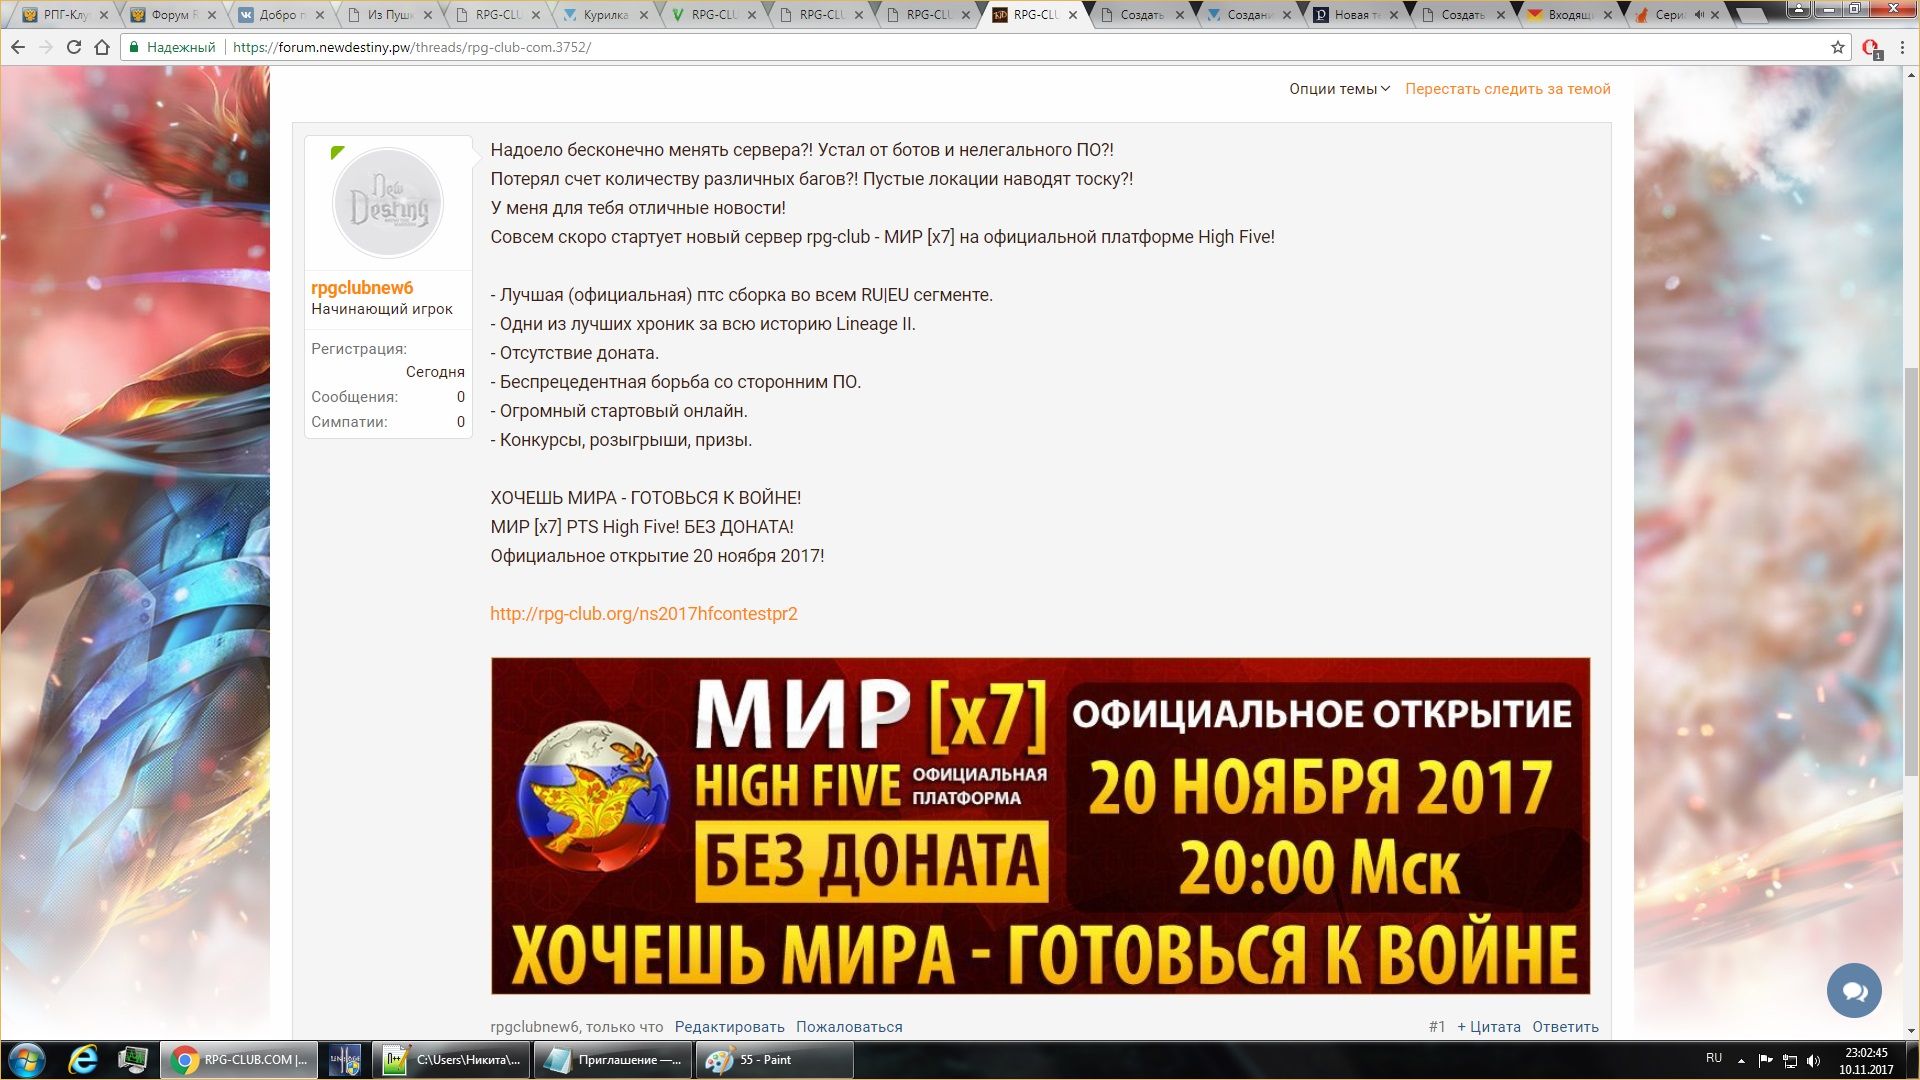Open the Chrome three-dot menu
This screenshot has width=1920, height=1080.
tap(1902, 47)
